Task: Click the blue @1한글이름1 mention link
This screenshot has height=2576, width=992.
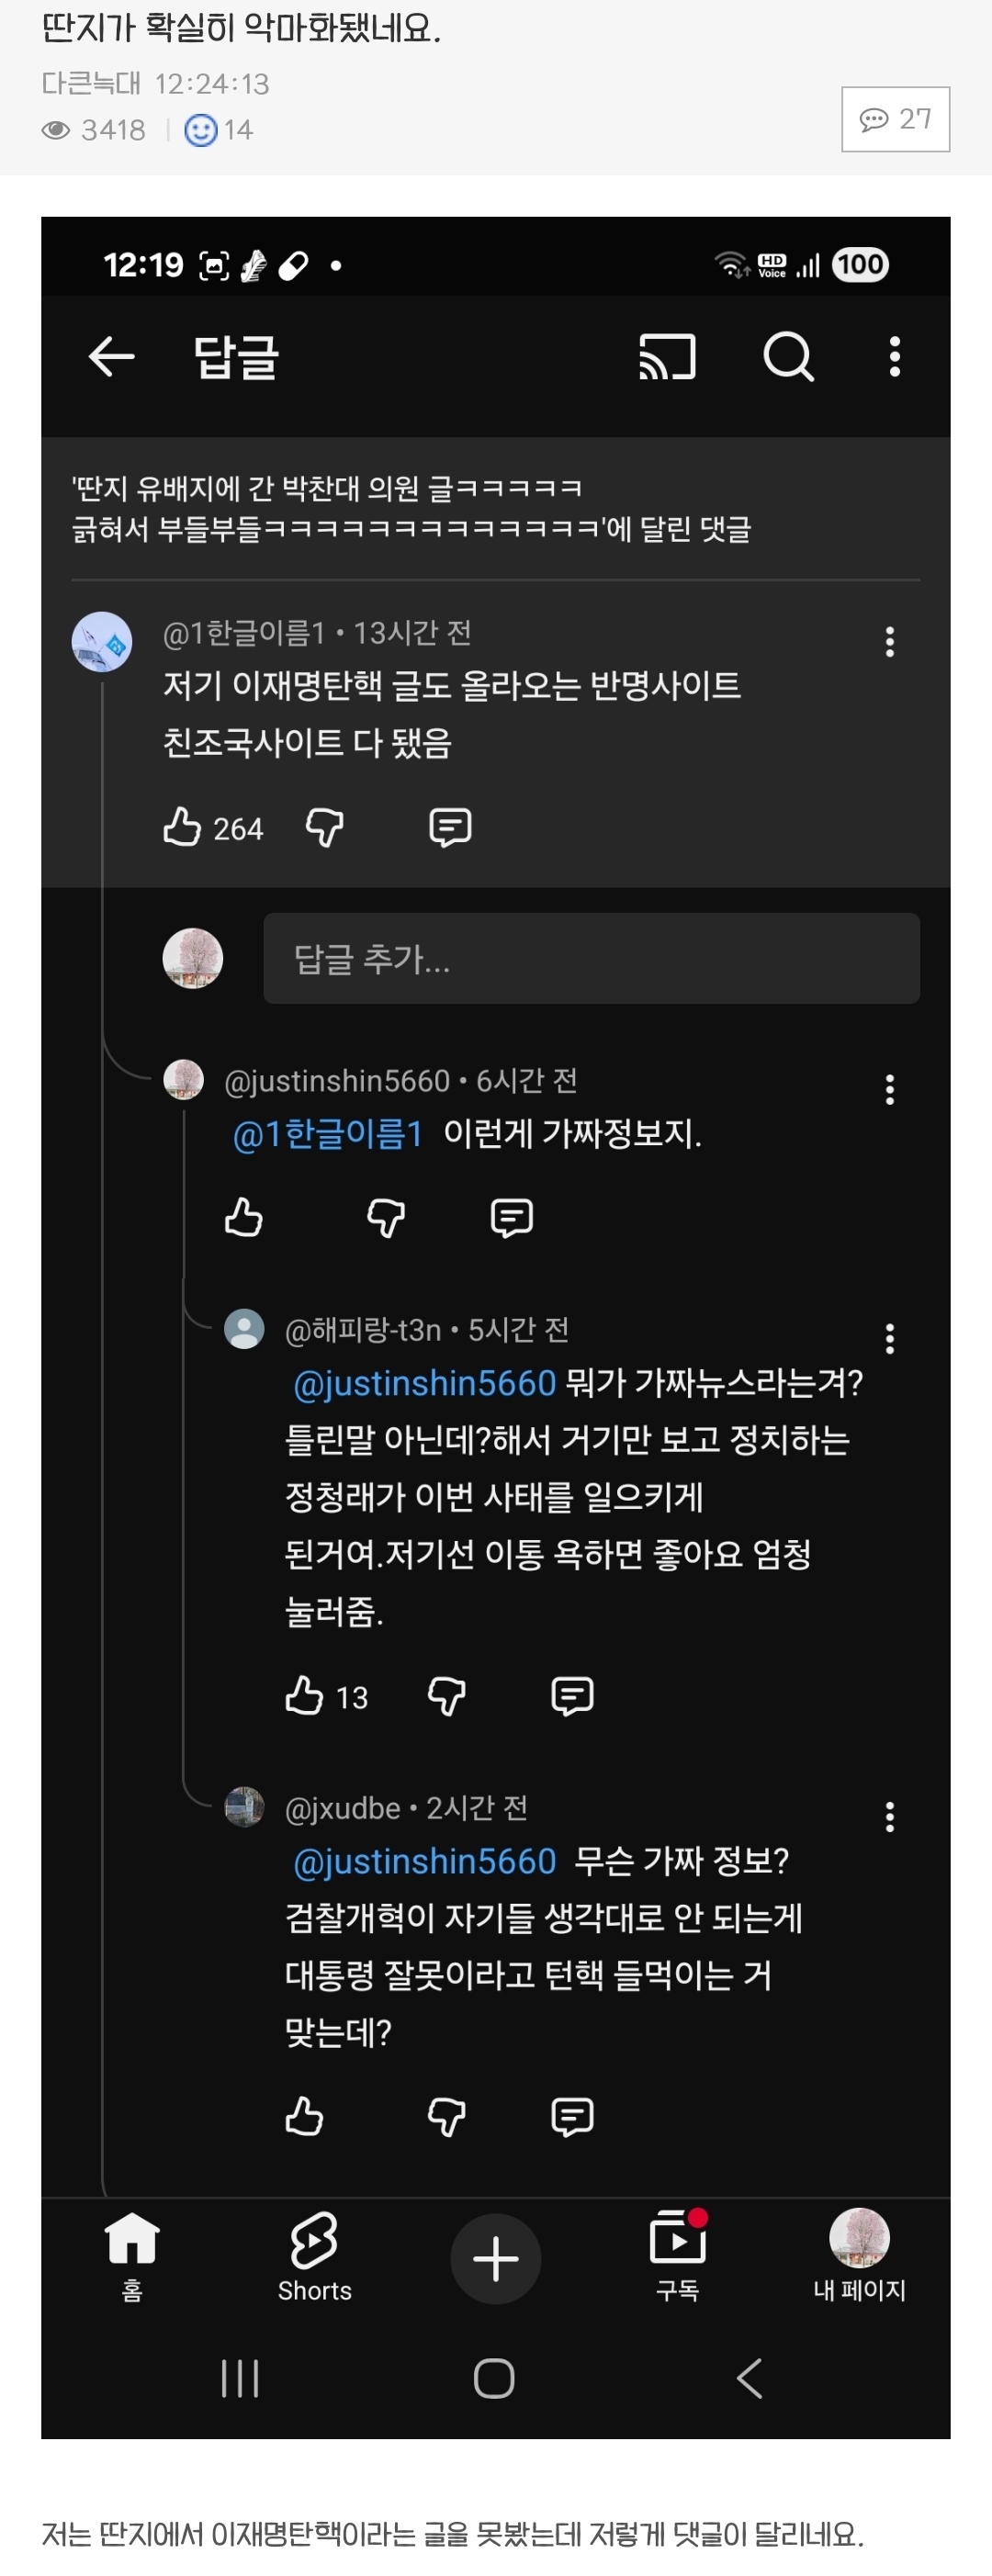Action: tap(327, 1134)
